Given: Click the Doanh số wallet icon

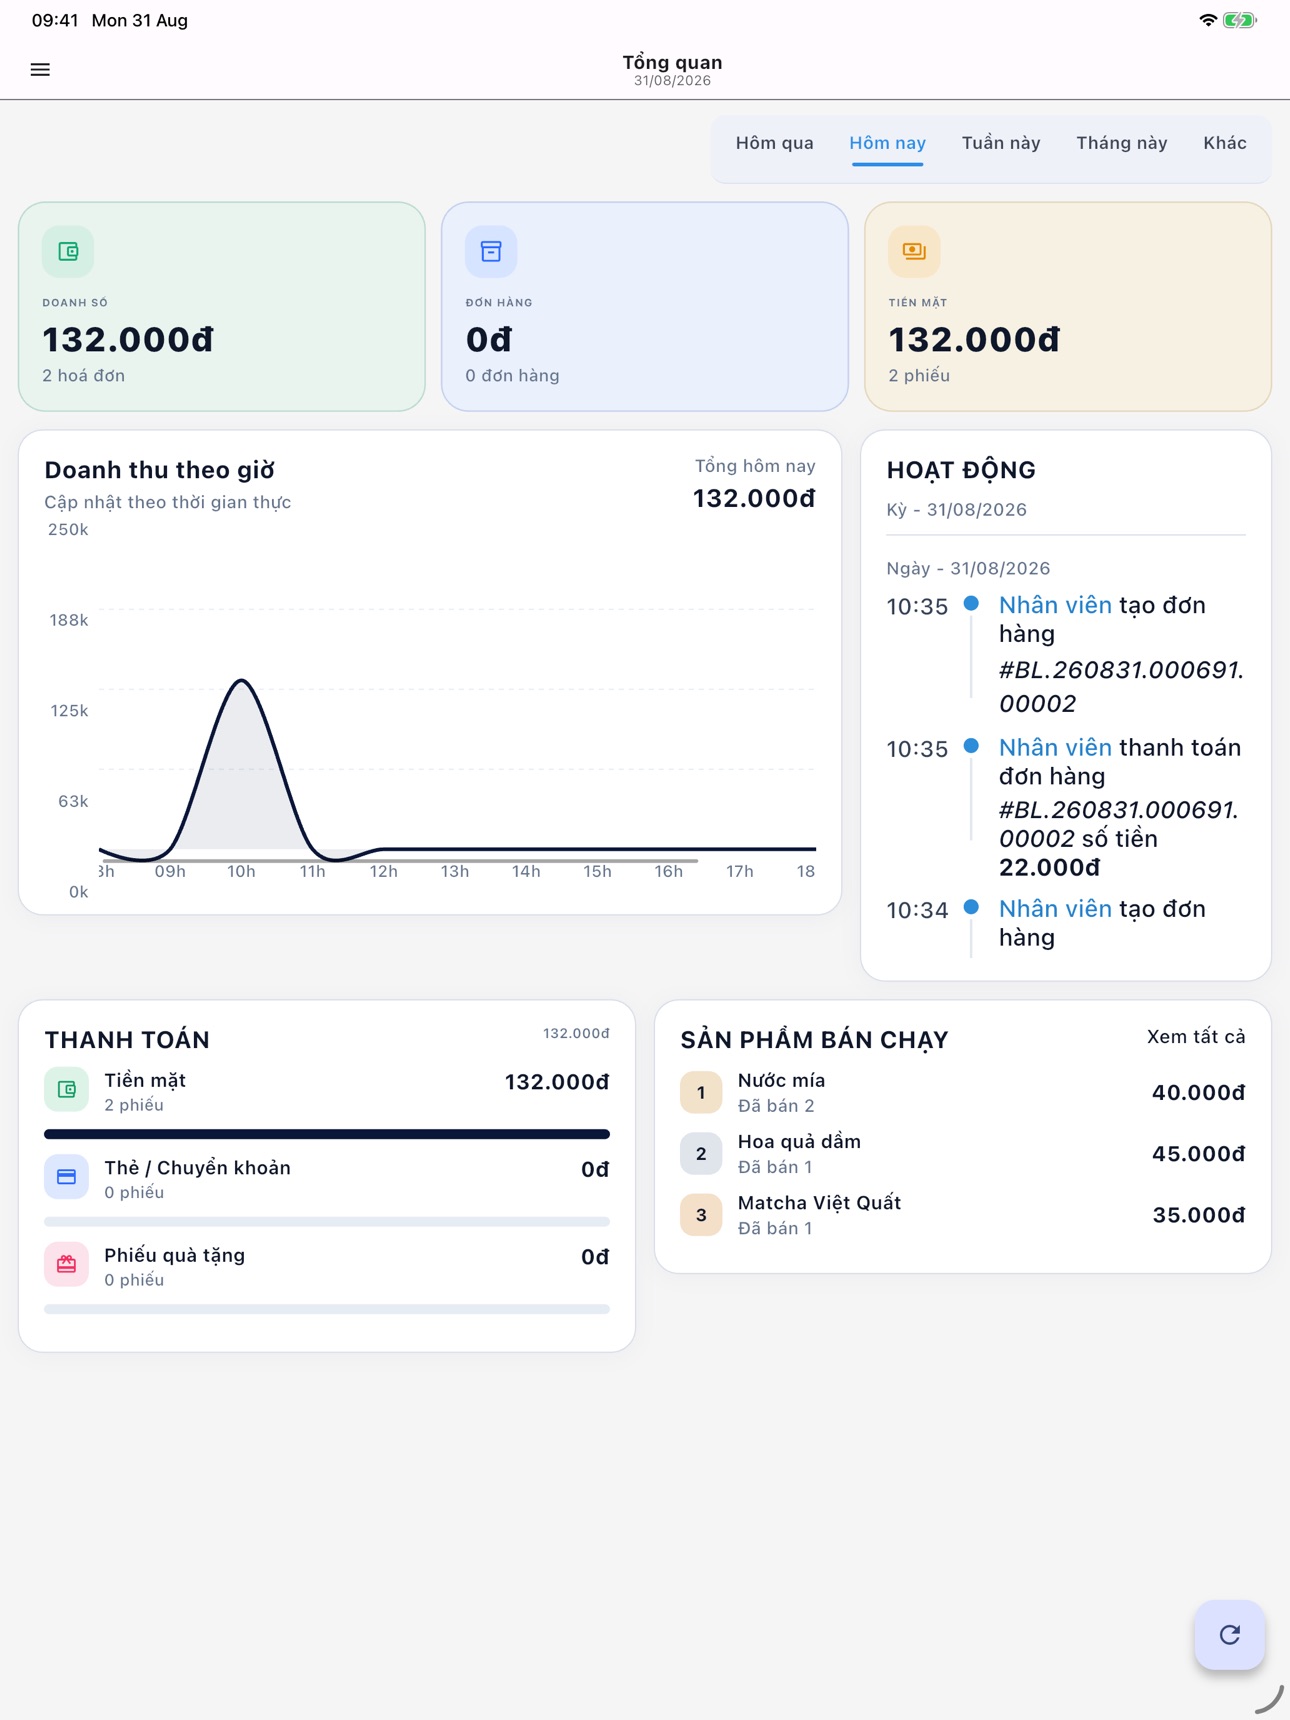Looking at the screenshot, I should [68, 251].
